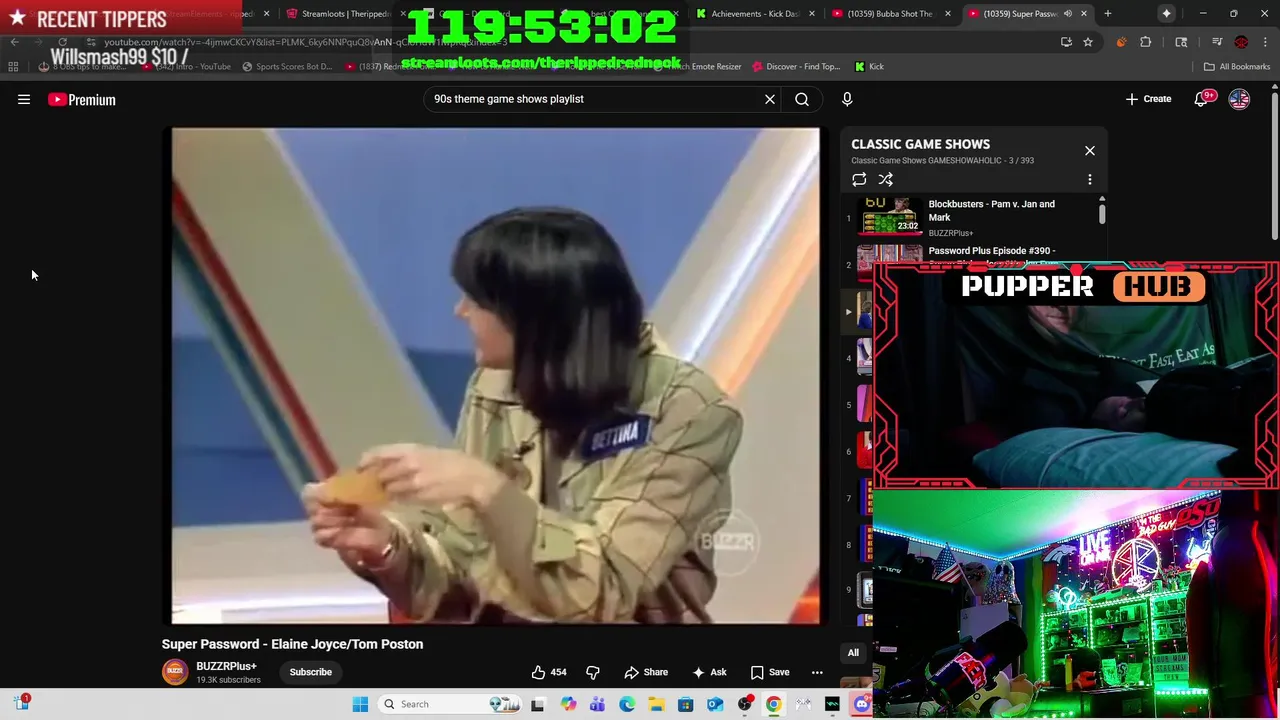The height and width of the screenshot is (720, 1280).
Task: Toggle loop playlist
Action: point(859,180)
